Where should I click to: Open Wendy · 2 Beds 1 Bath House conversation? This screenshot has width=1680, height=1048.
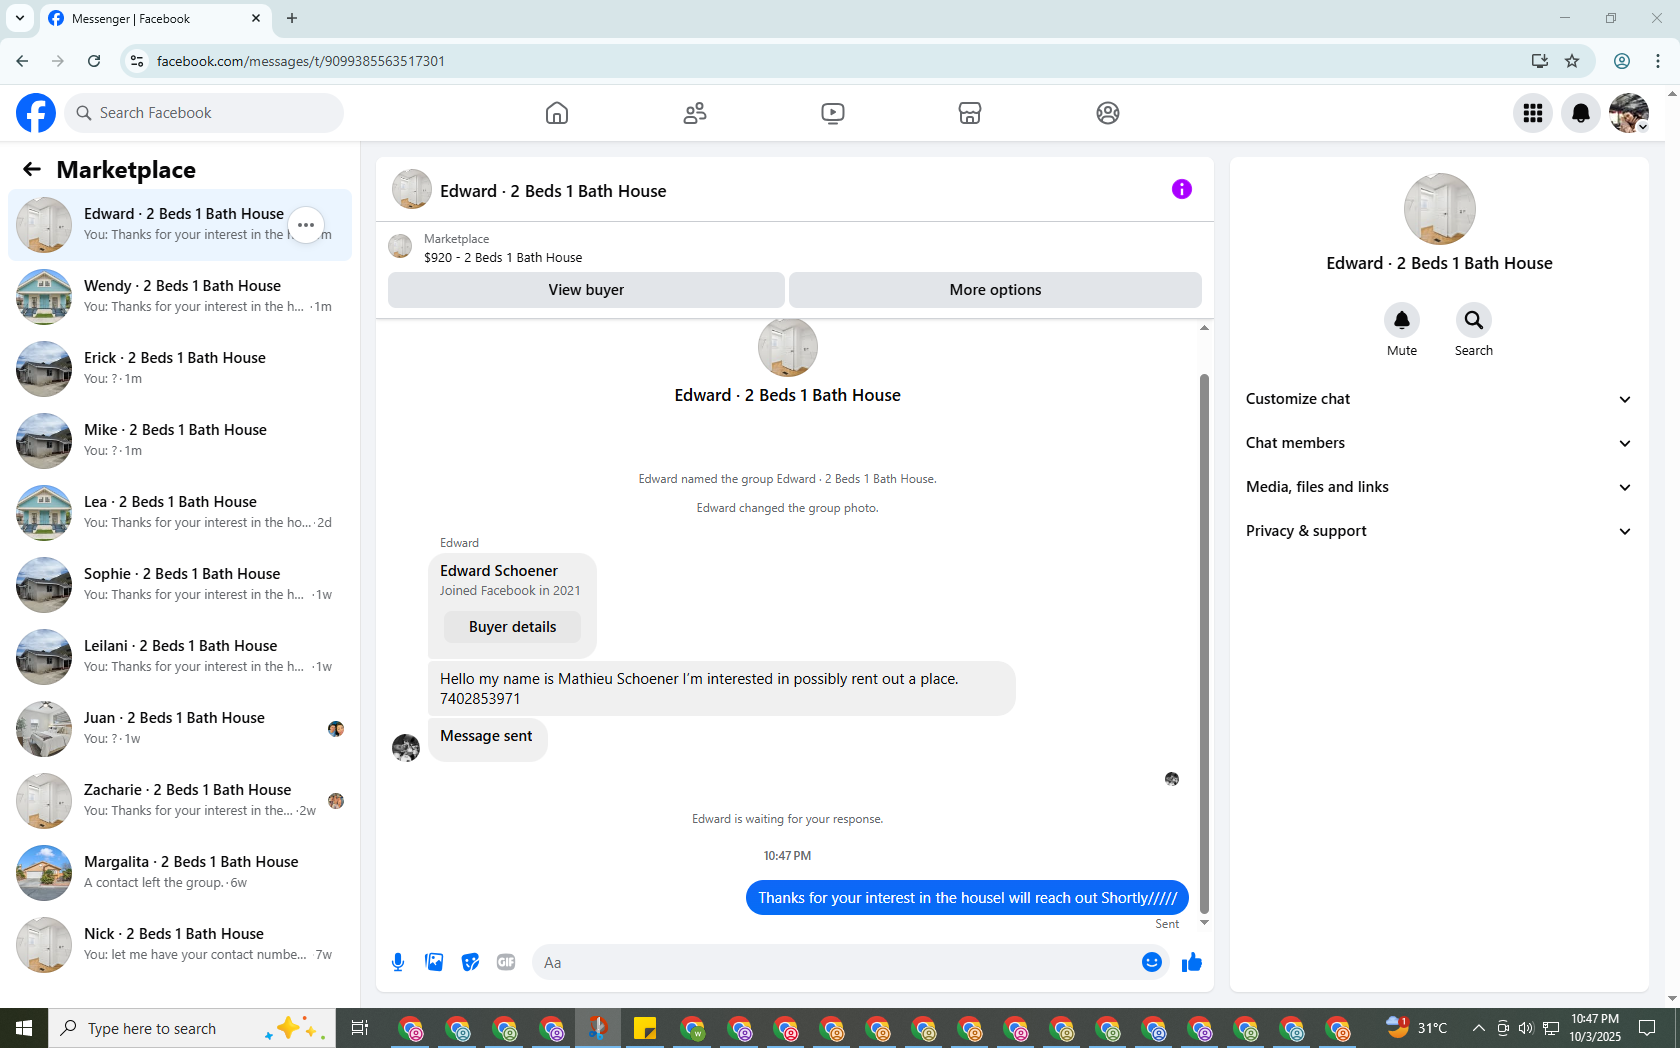pos(180,297)
